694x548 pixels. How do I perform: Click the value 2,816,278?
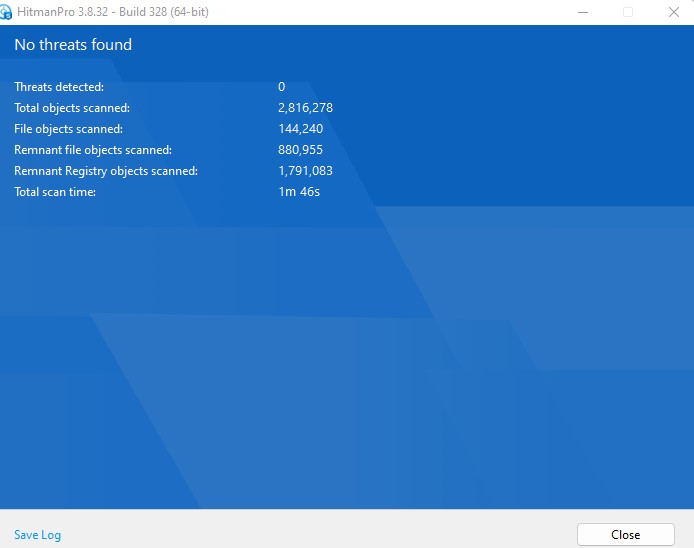pos(305,108)
